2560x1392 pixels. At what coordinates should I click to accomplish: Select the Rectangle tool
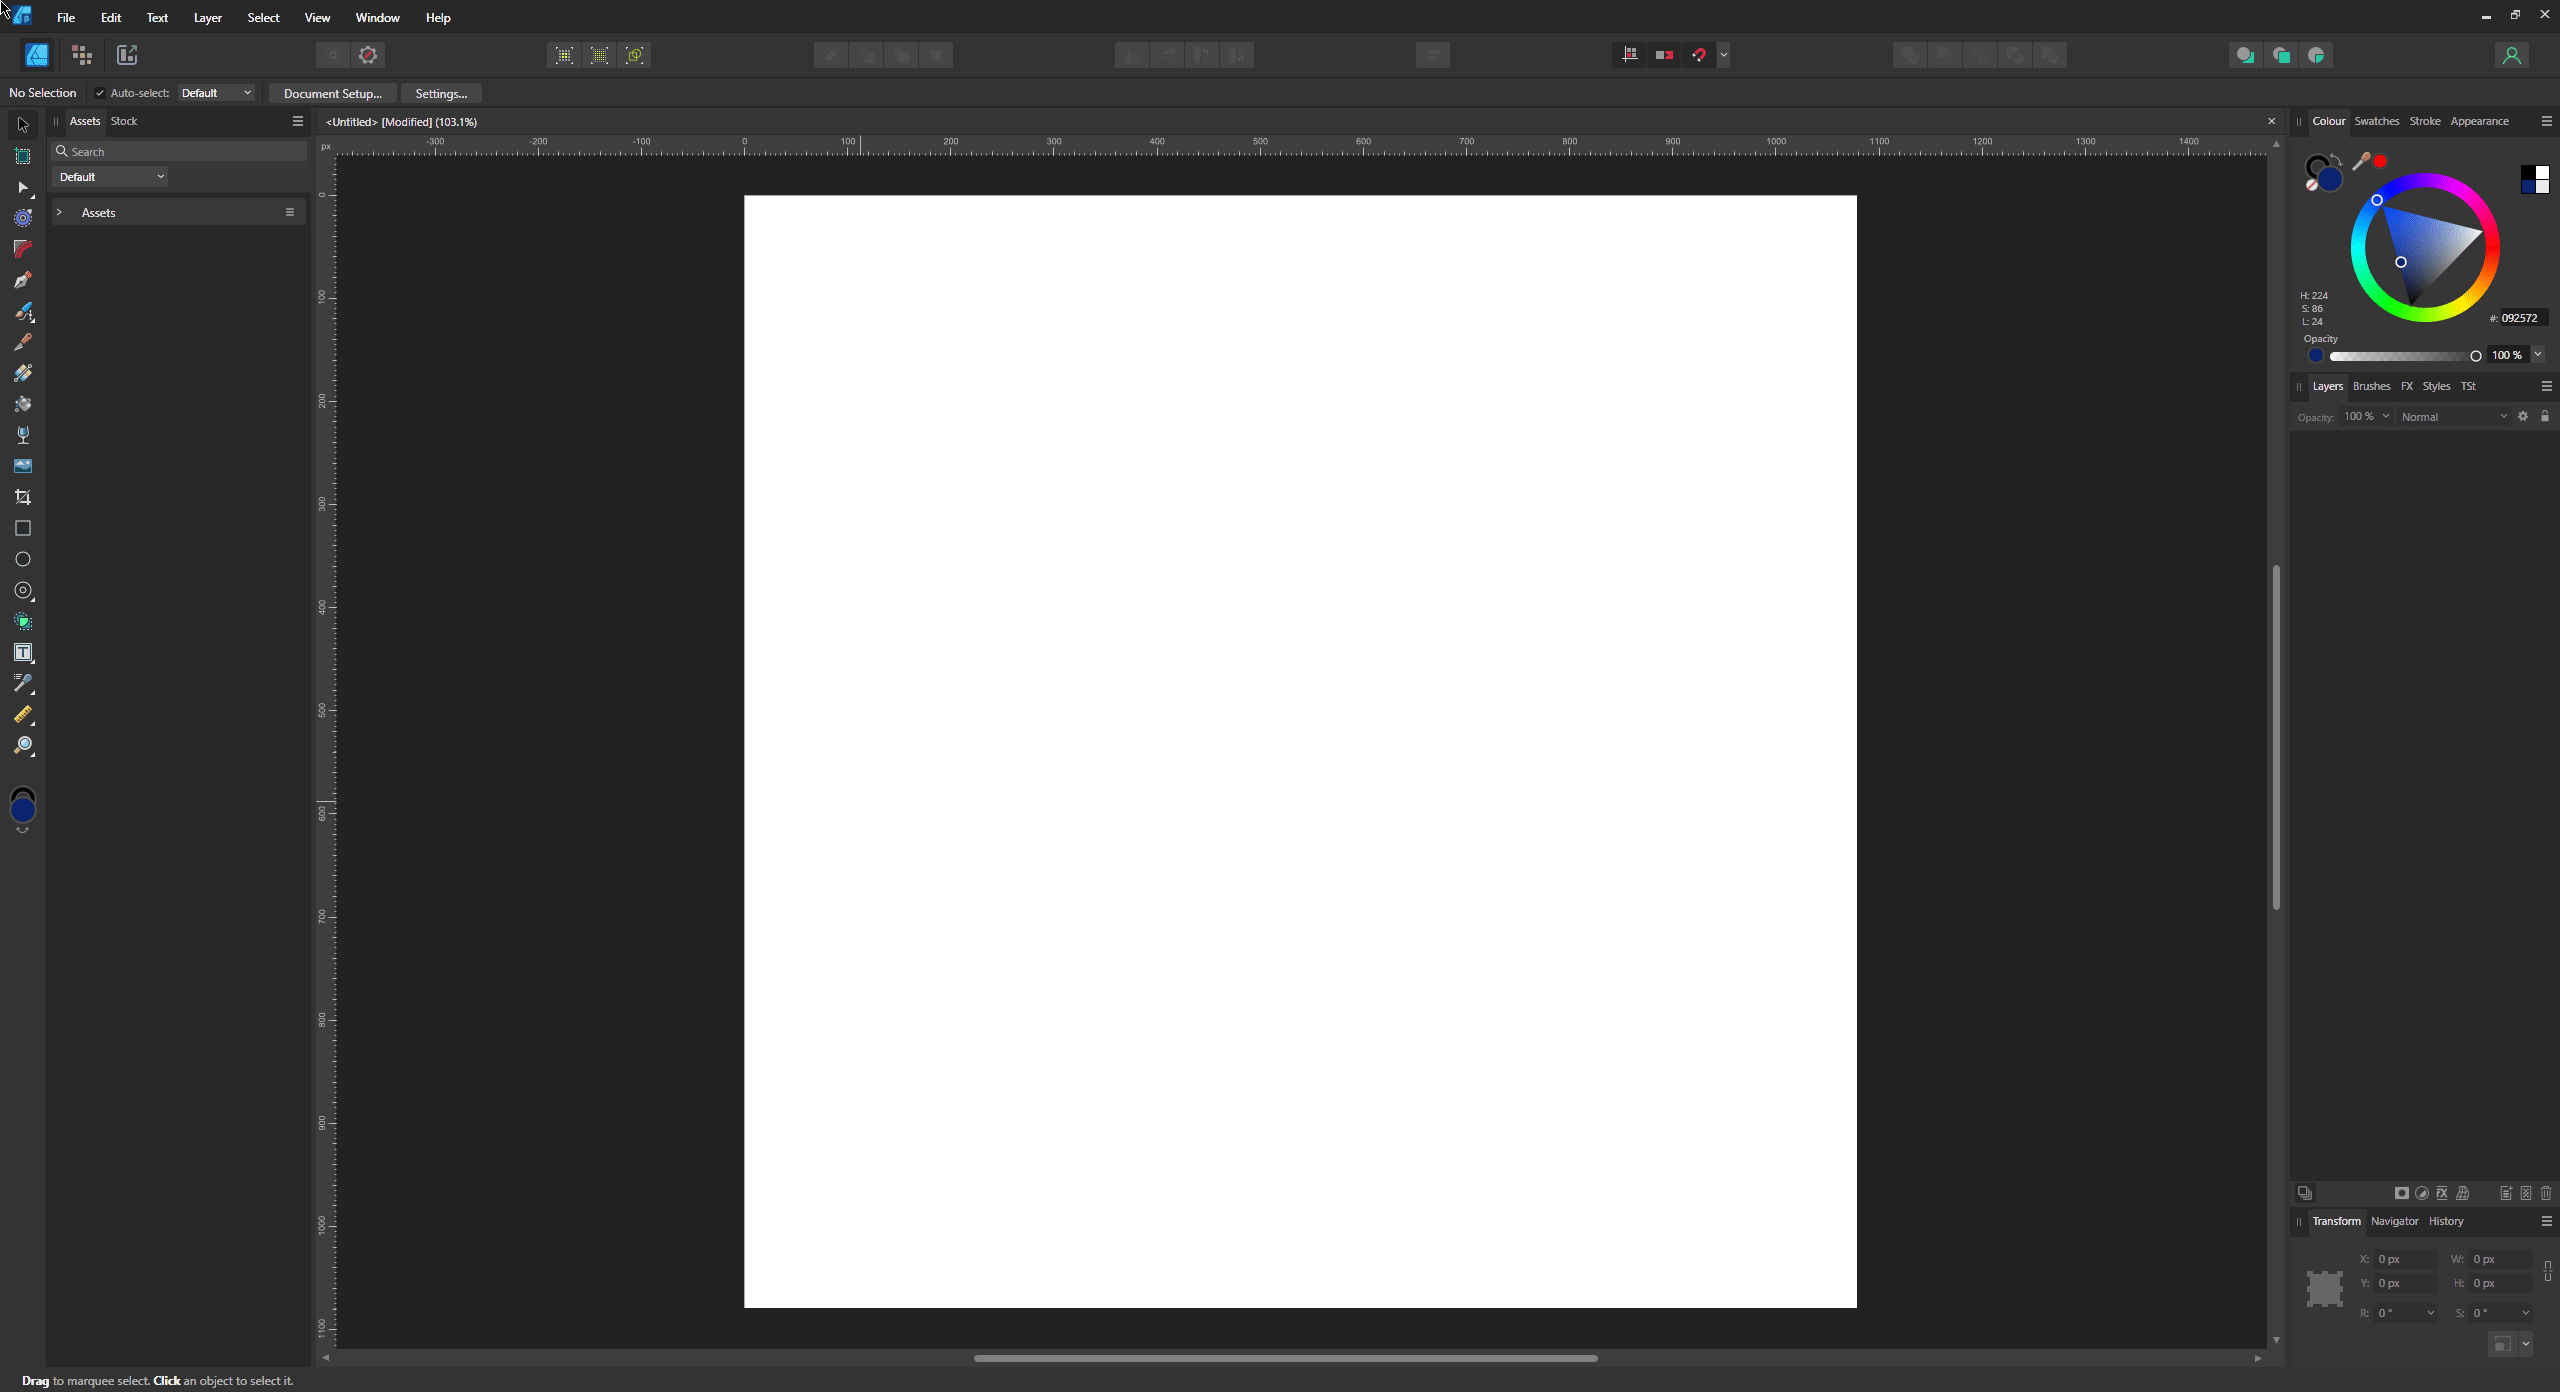pyautogui.click(x=22, y=528)
